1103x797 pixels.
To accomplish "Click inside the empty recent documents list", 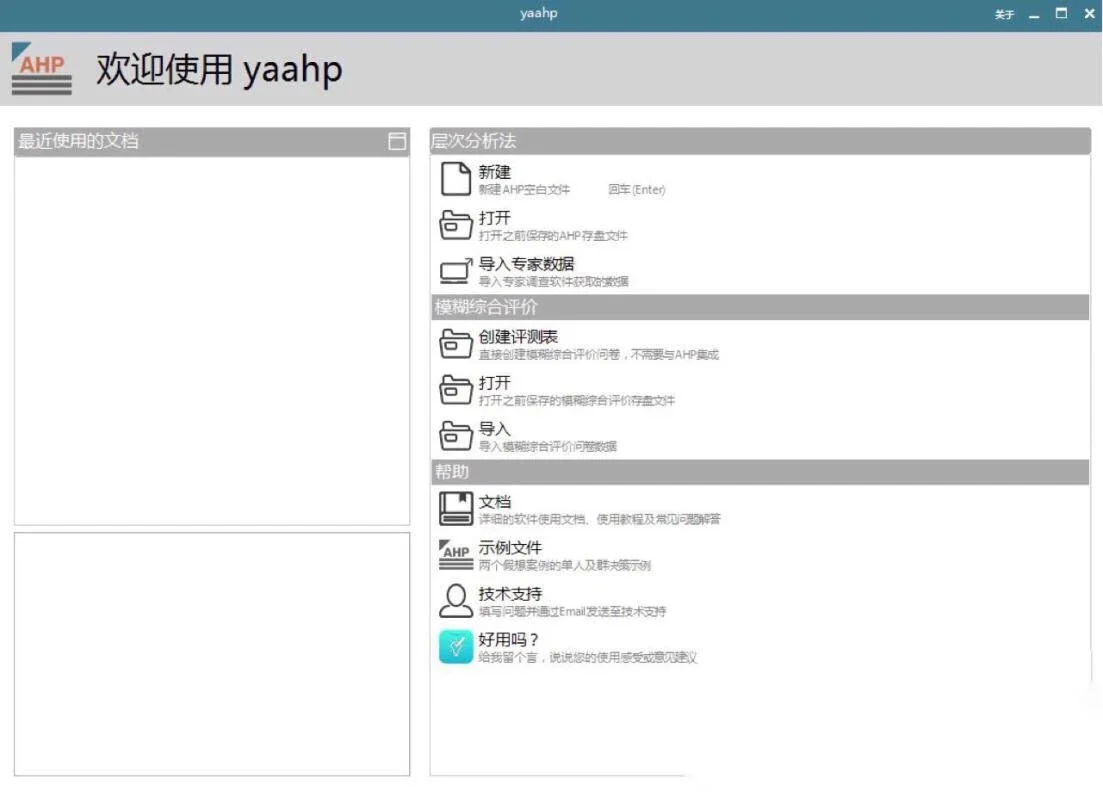I will pyautogui.click(x=211, y=340).
